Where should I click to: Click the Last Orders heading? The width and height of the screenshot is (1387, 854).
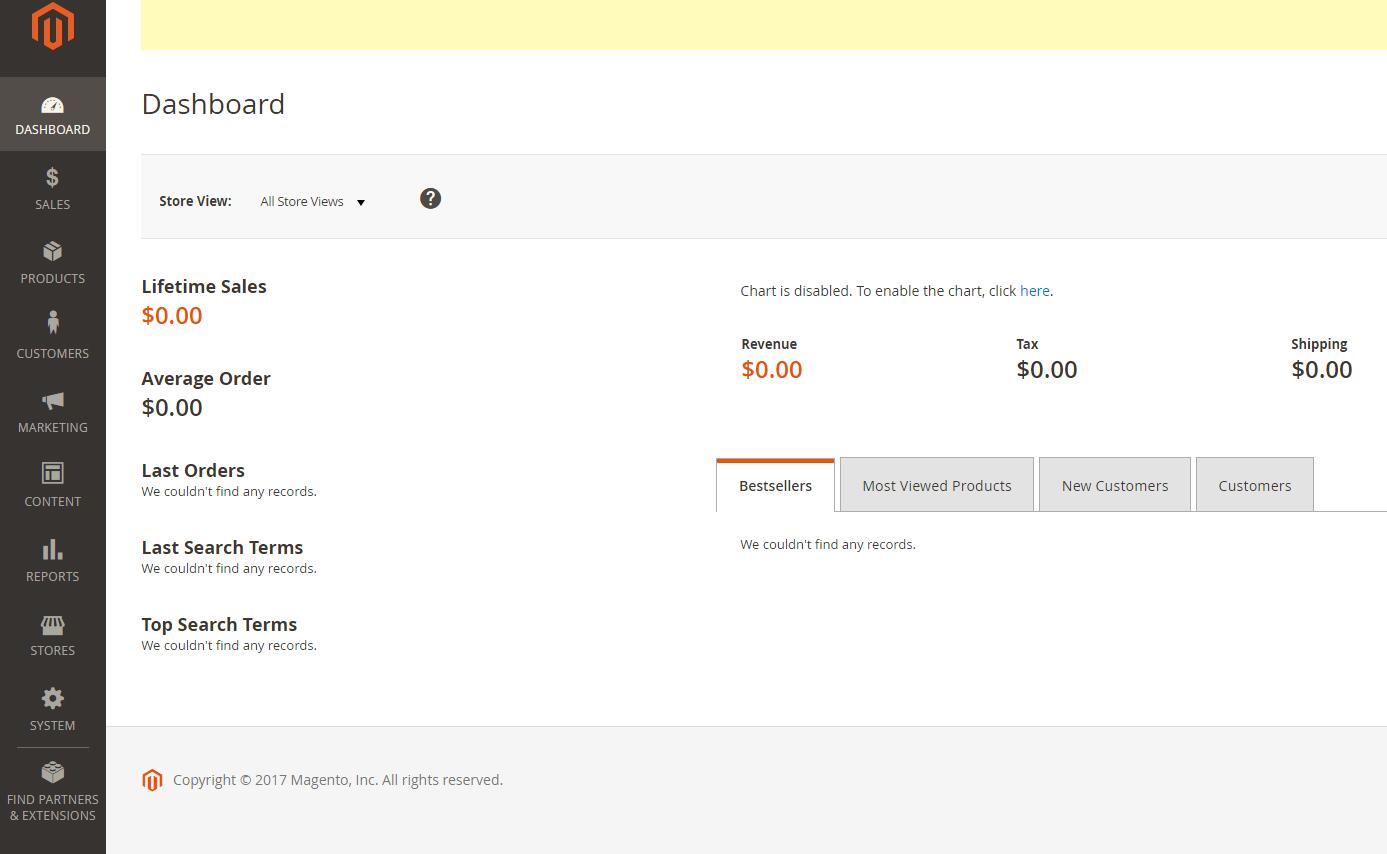coord(193,470)
